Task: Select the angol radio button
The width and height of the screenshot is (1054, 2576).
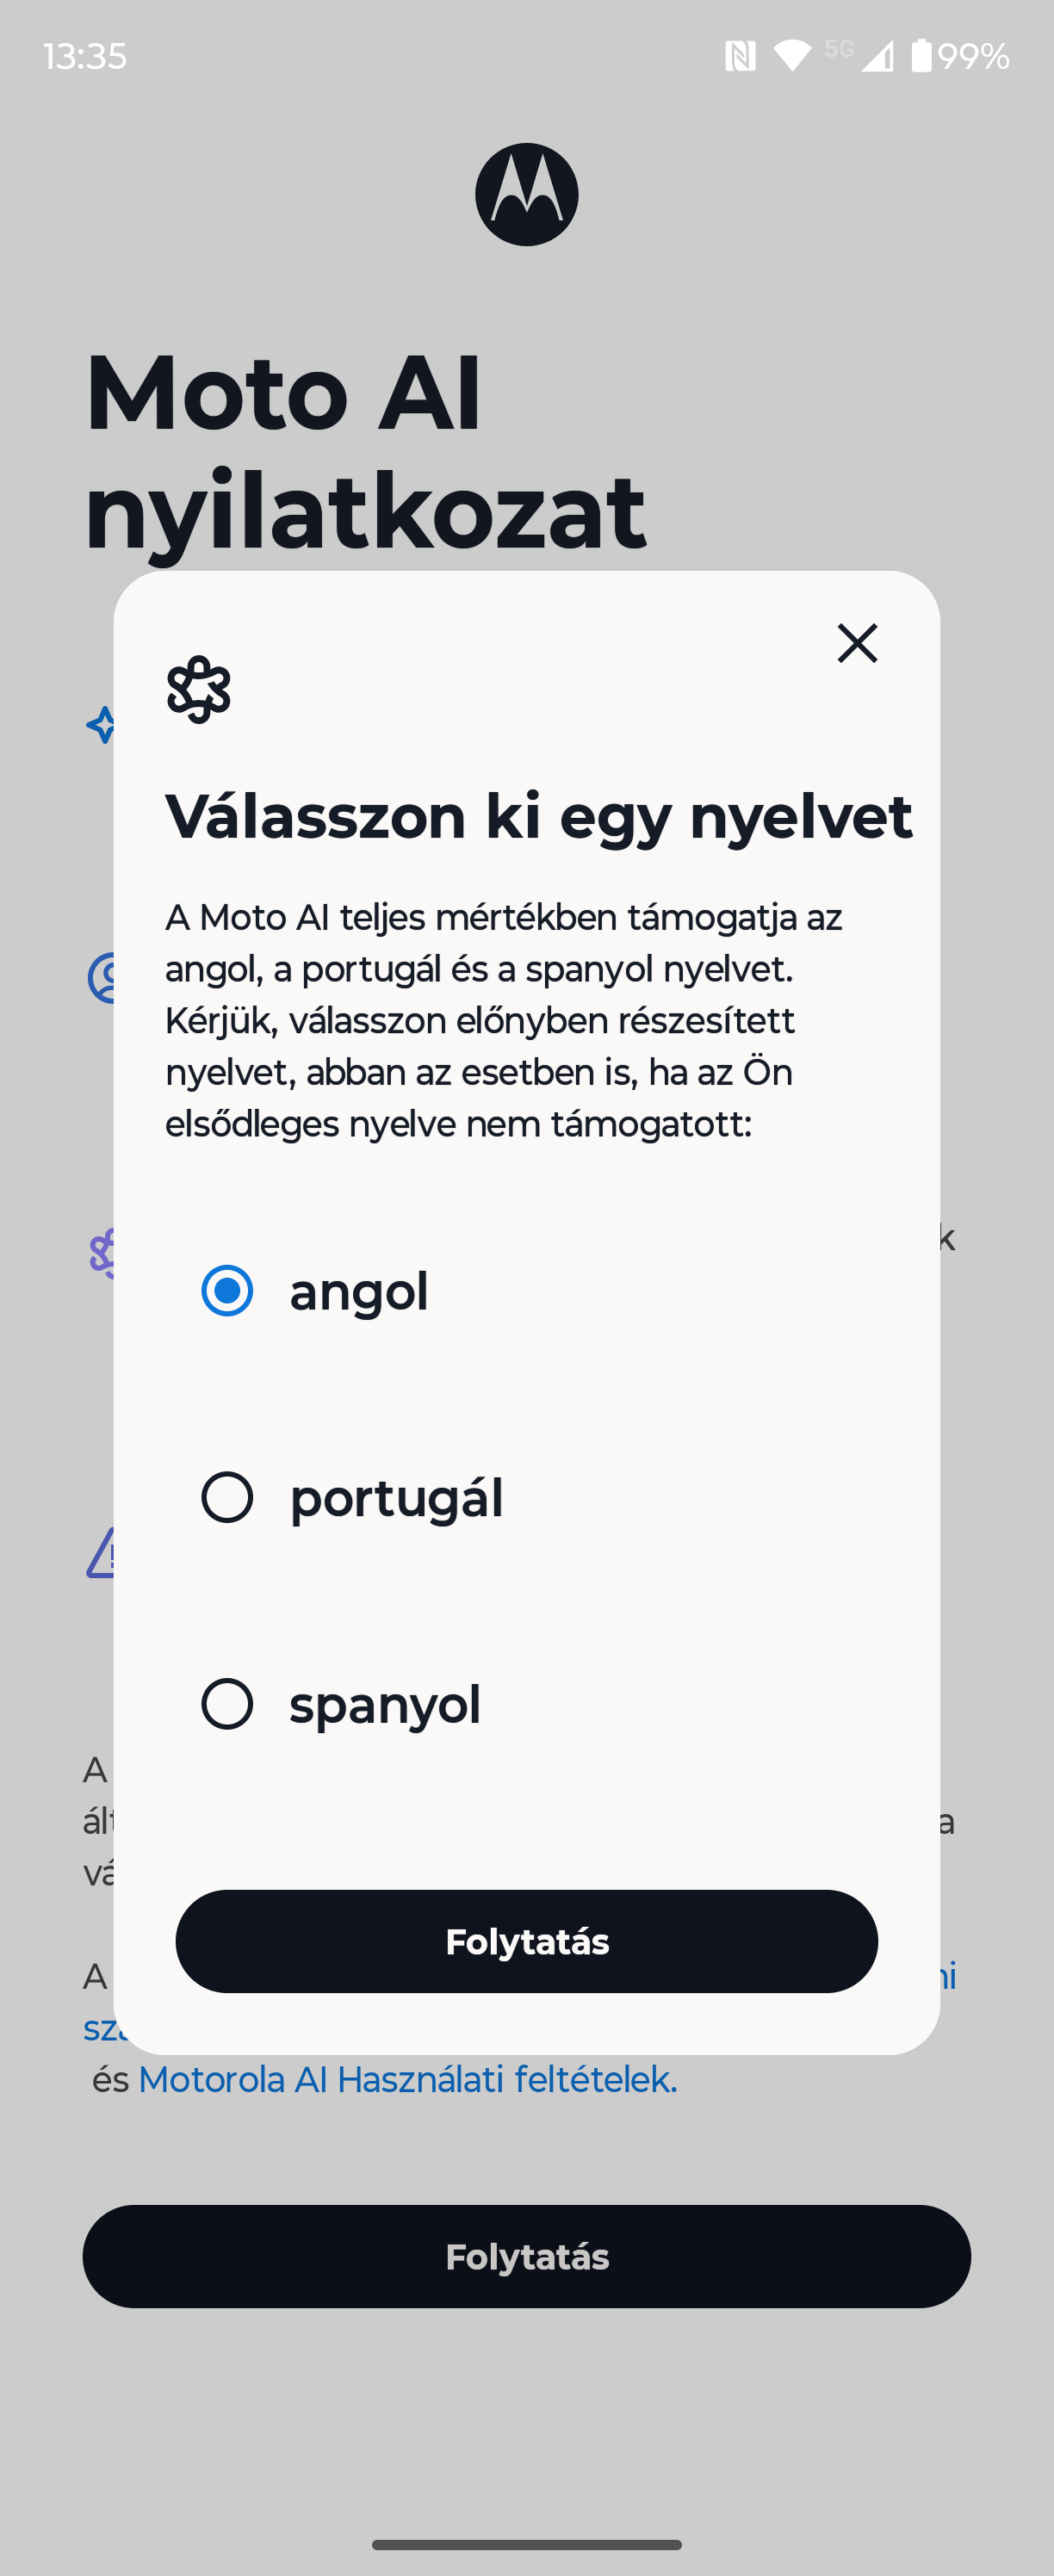Action: (x=227, y=1290)
